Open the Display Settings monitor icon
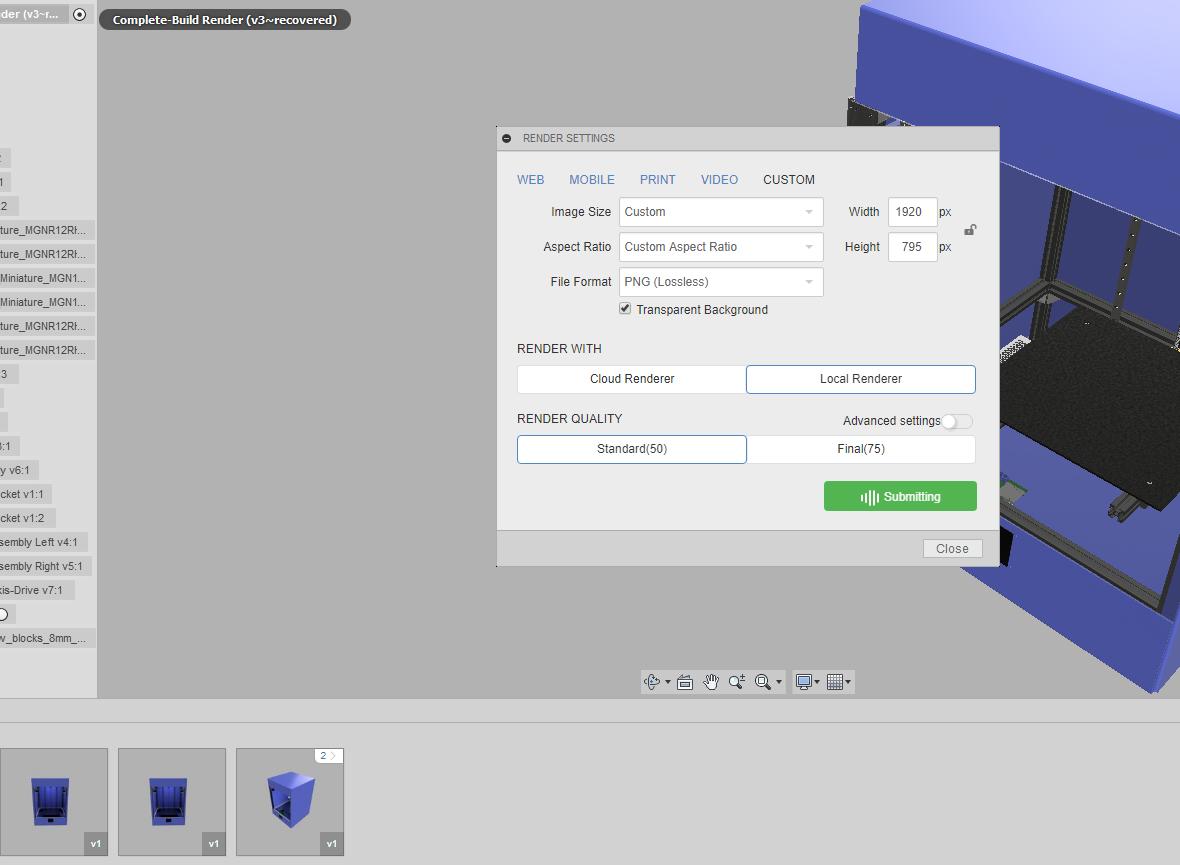Image resolution: width=1180 pixels, height=865 pixels. [803, 682]
